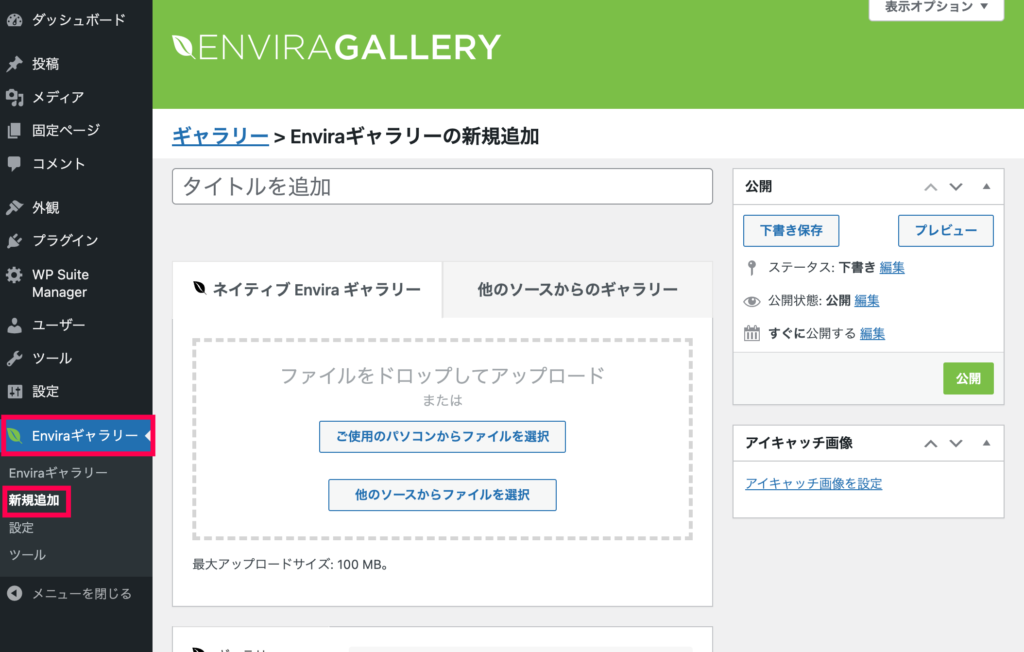Click 他のソースからファイルを選択 button
The width and height of the screenshot is (1024, 652).
coord(442,495)
